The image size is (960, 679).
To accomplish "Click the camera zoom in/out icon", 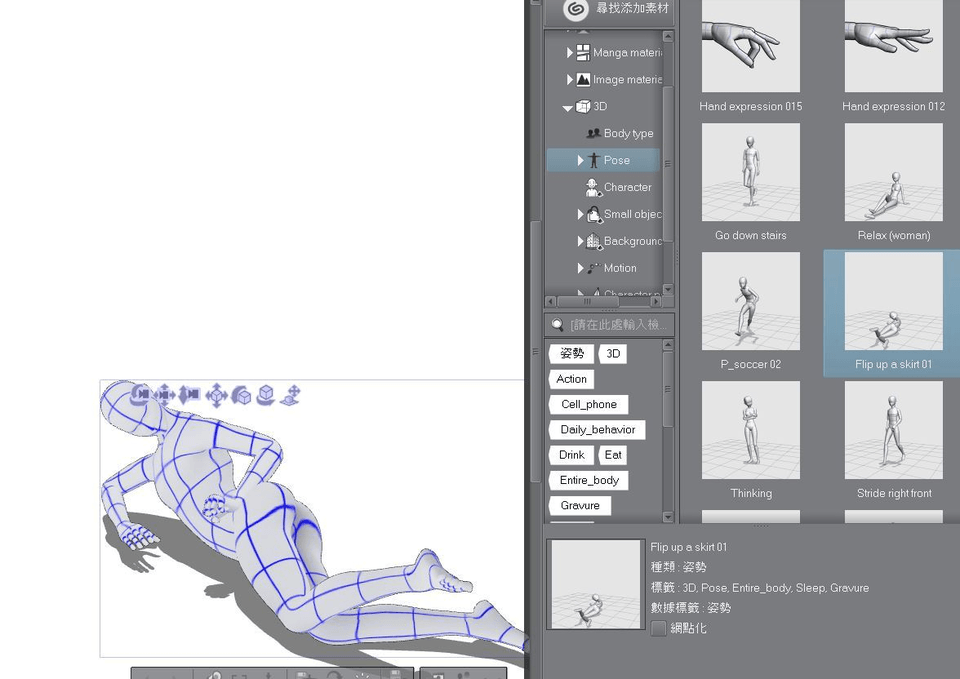I will tap(190, 395).
